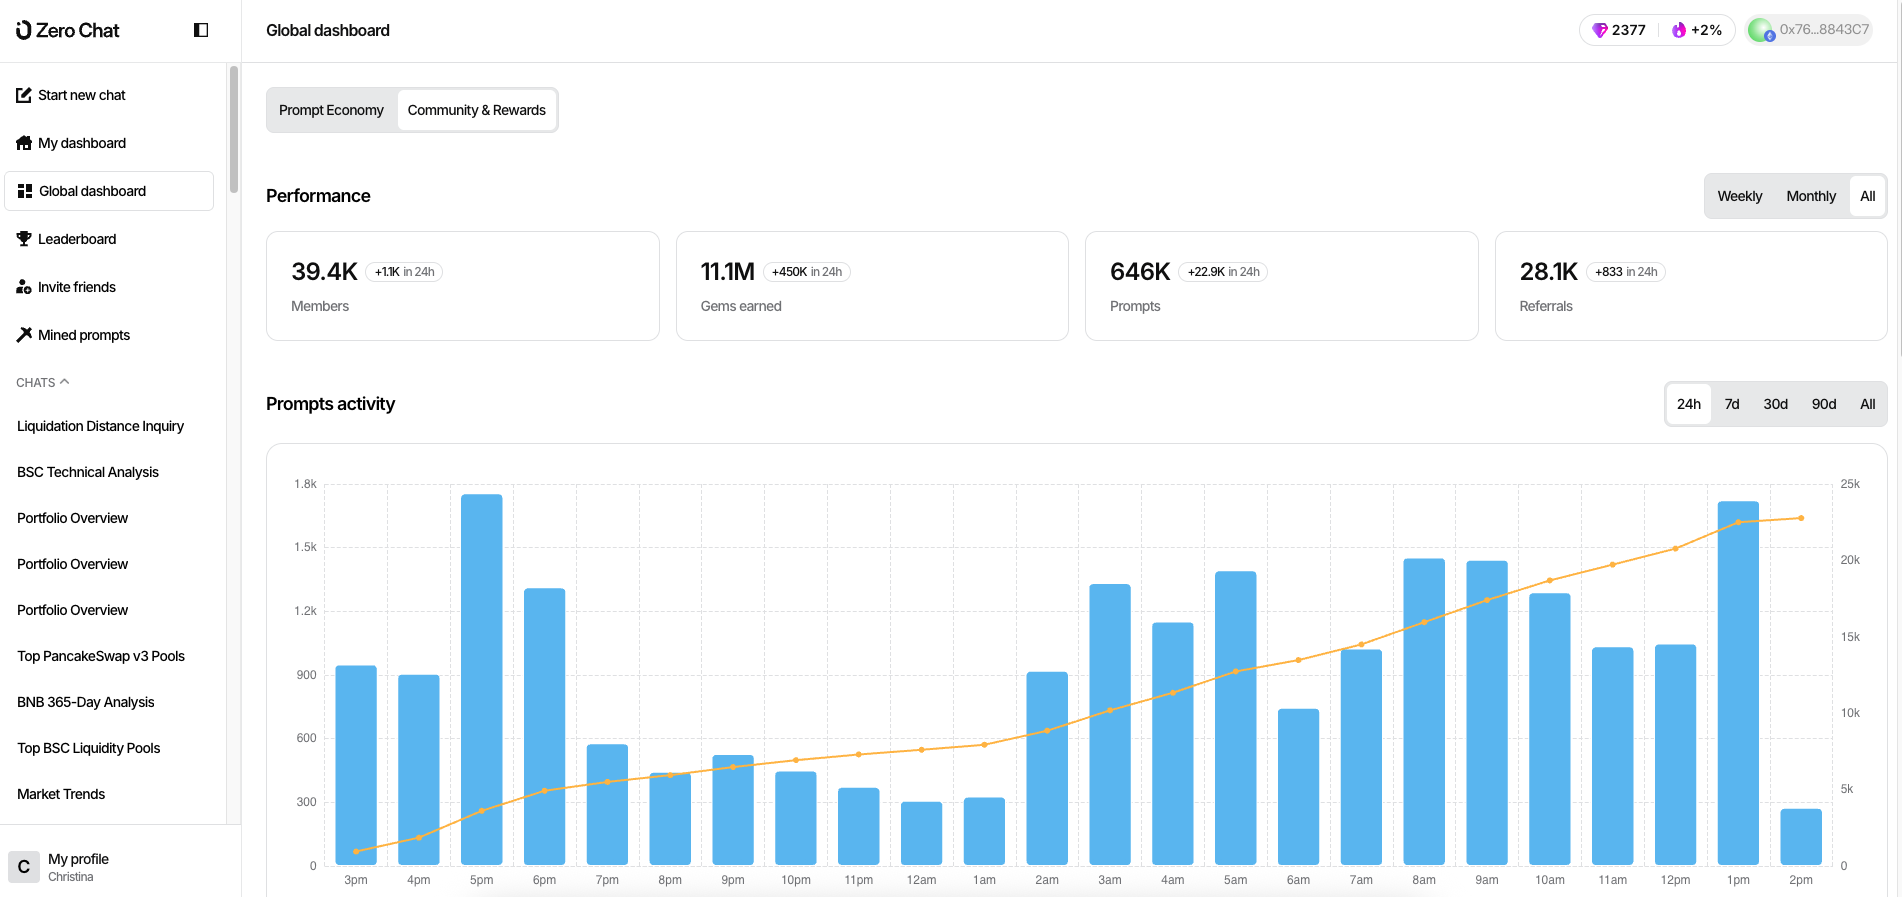Click the +1.1K in 24h members badge

[405, 272]
